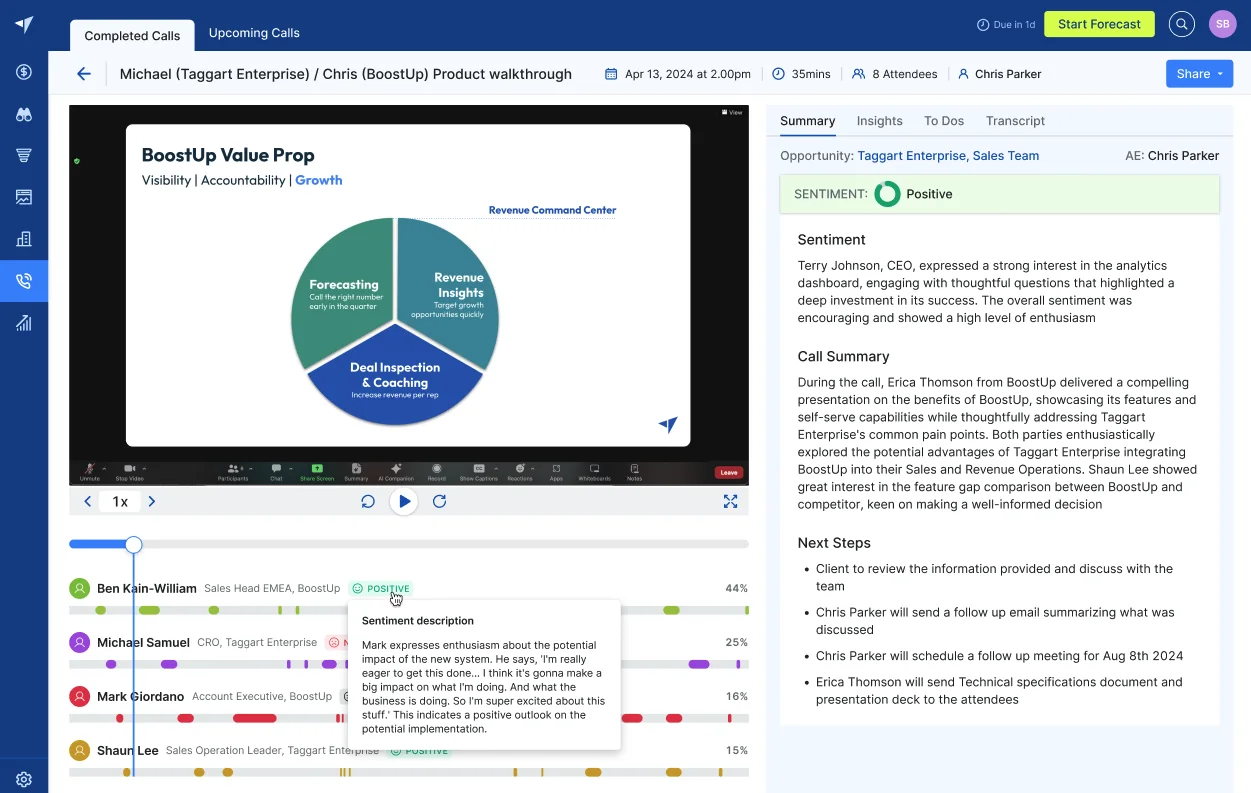Screen dimensions: 1251x793
Task: Click the clock icon beside 35mins
Action: click(x=779, y=74)
